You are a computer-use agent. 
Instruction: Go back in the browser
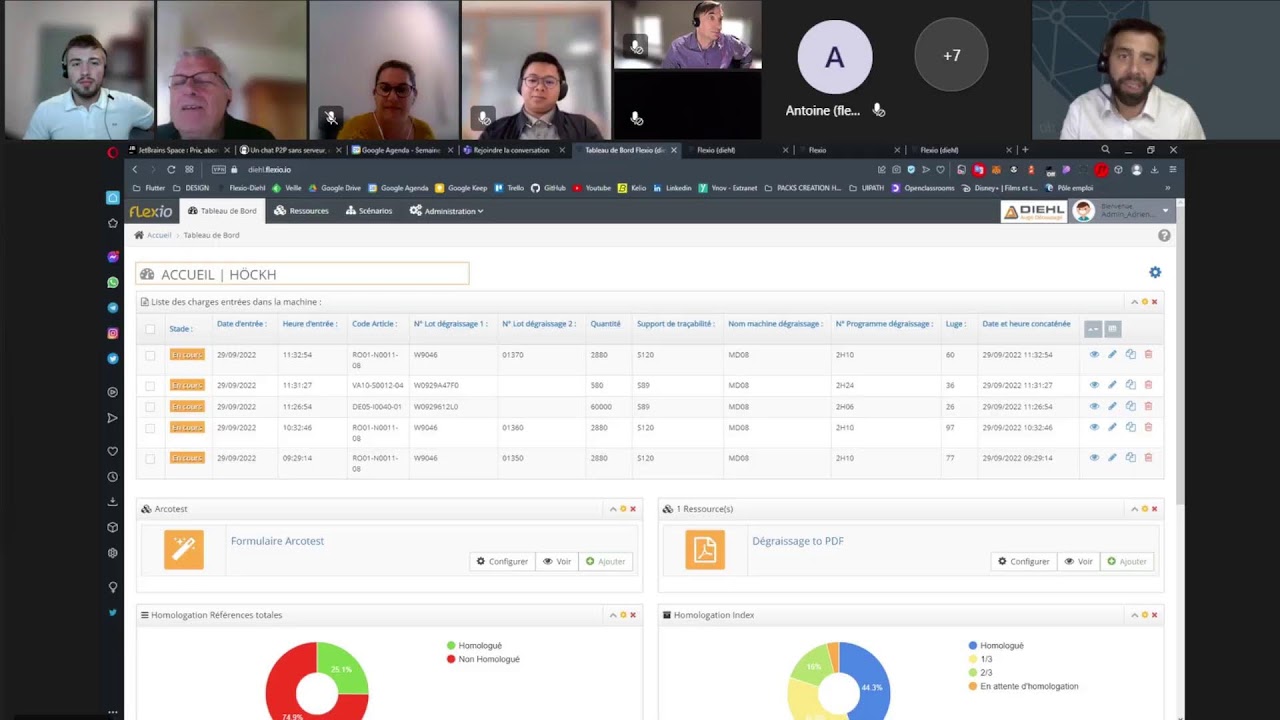pyautogui.click(x=135, y=170)
